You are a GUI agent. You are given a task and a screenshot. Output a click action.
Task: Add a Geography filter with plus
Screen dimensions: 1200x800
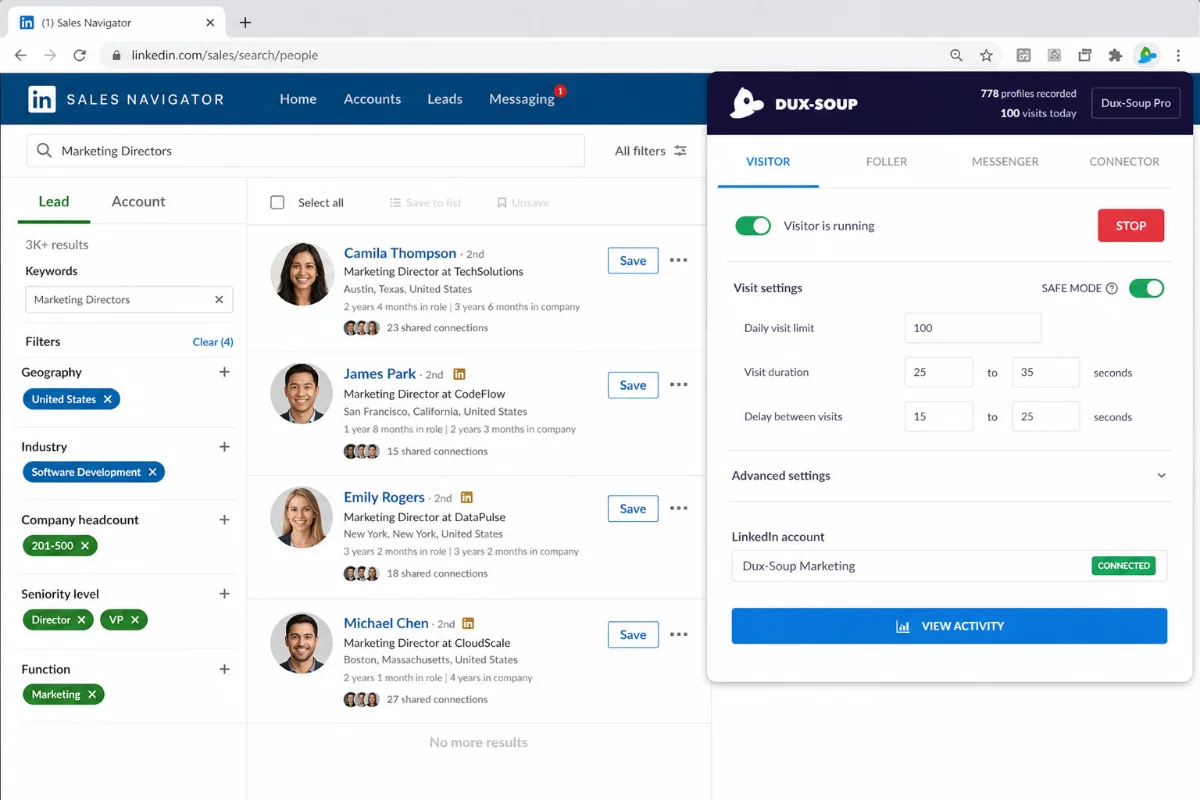(224, 372)
